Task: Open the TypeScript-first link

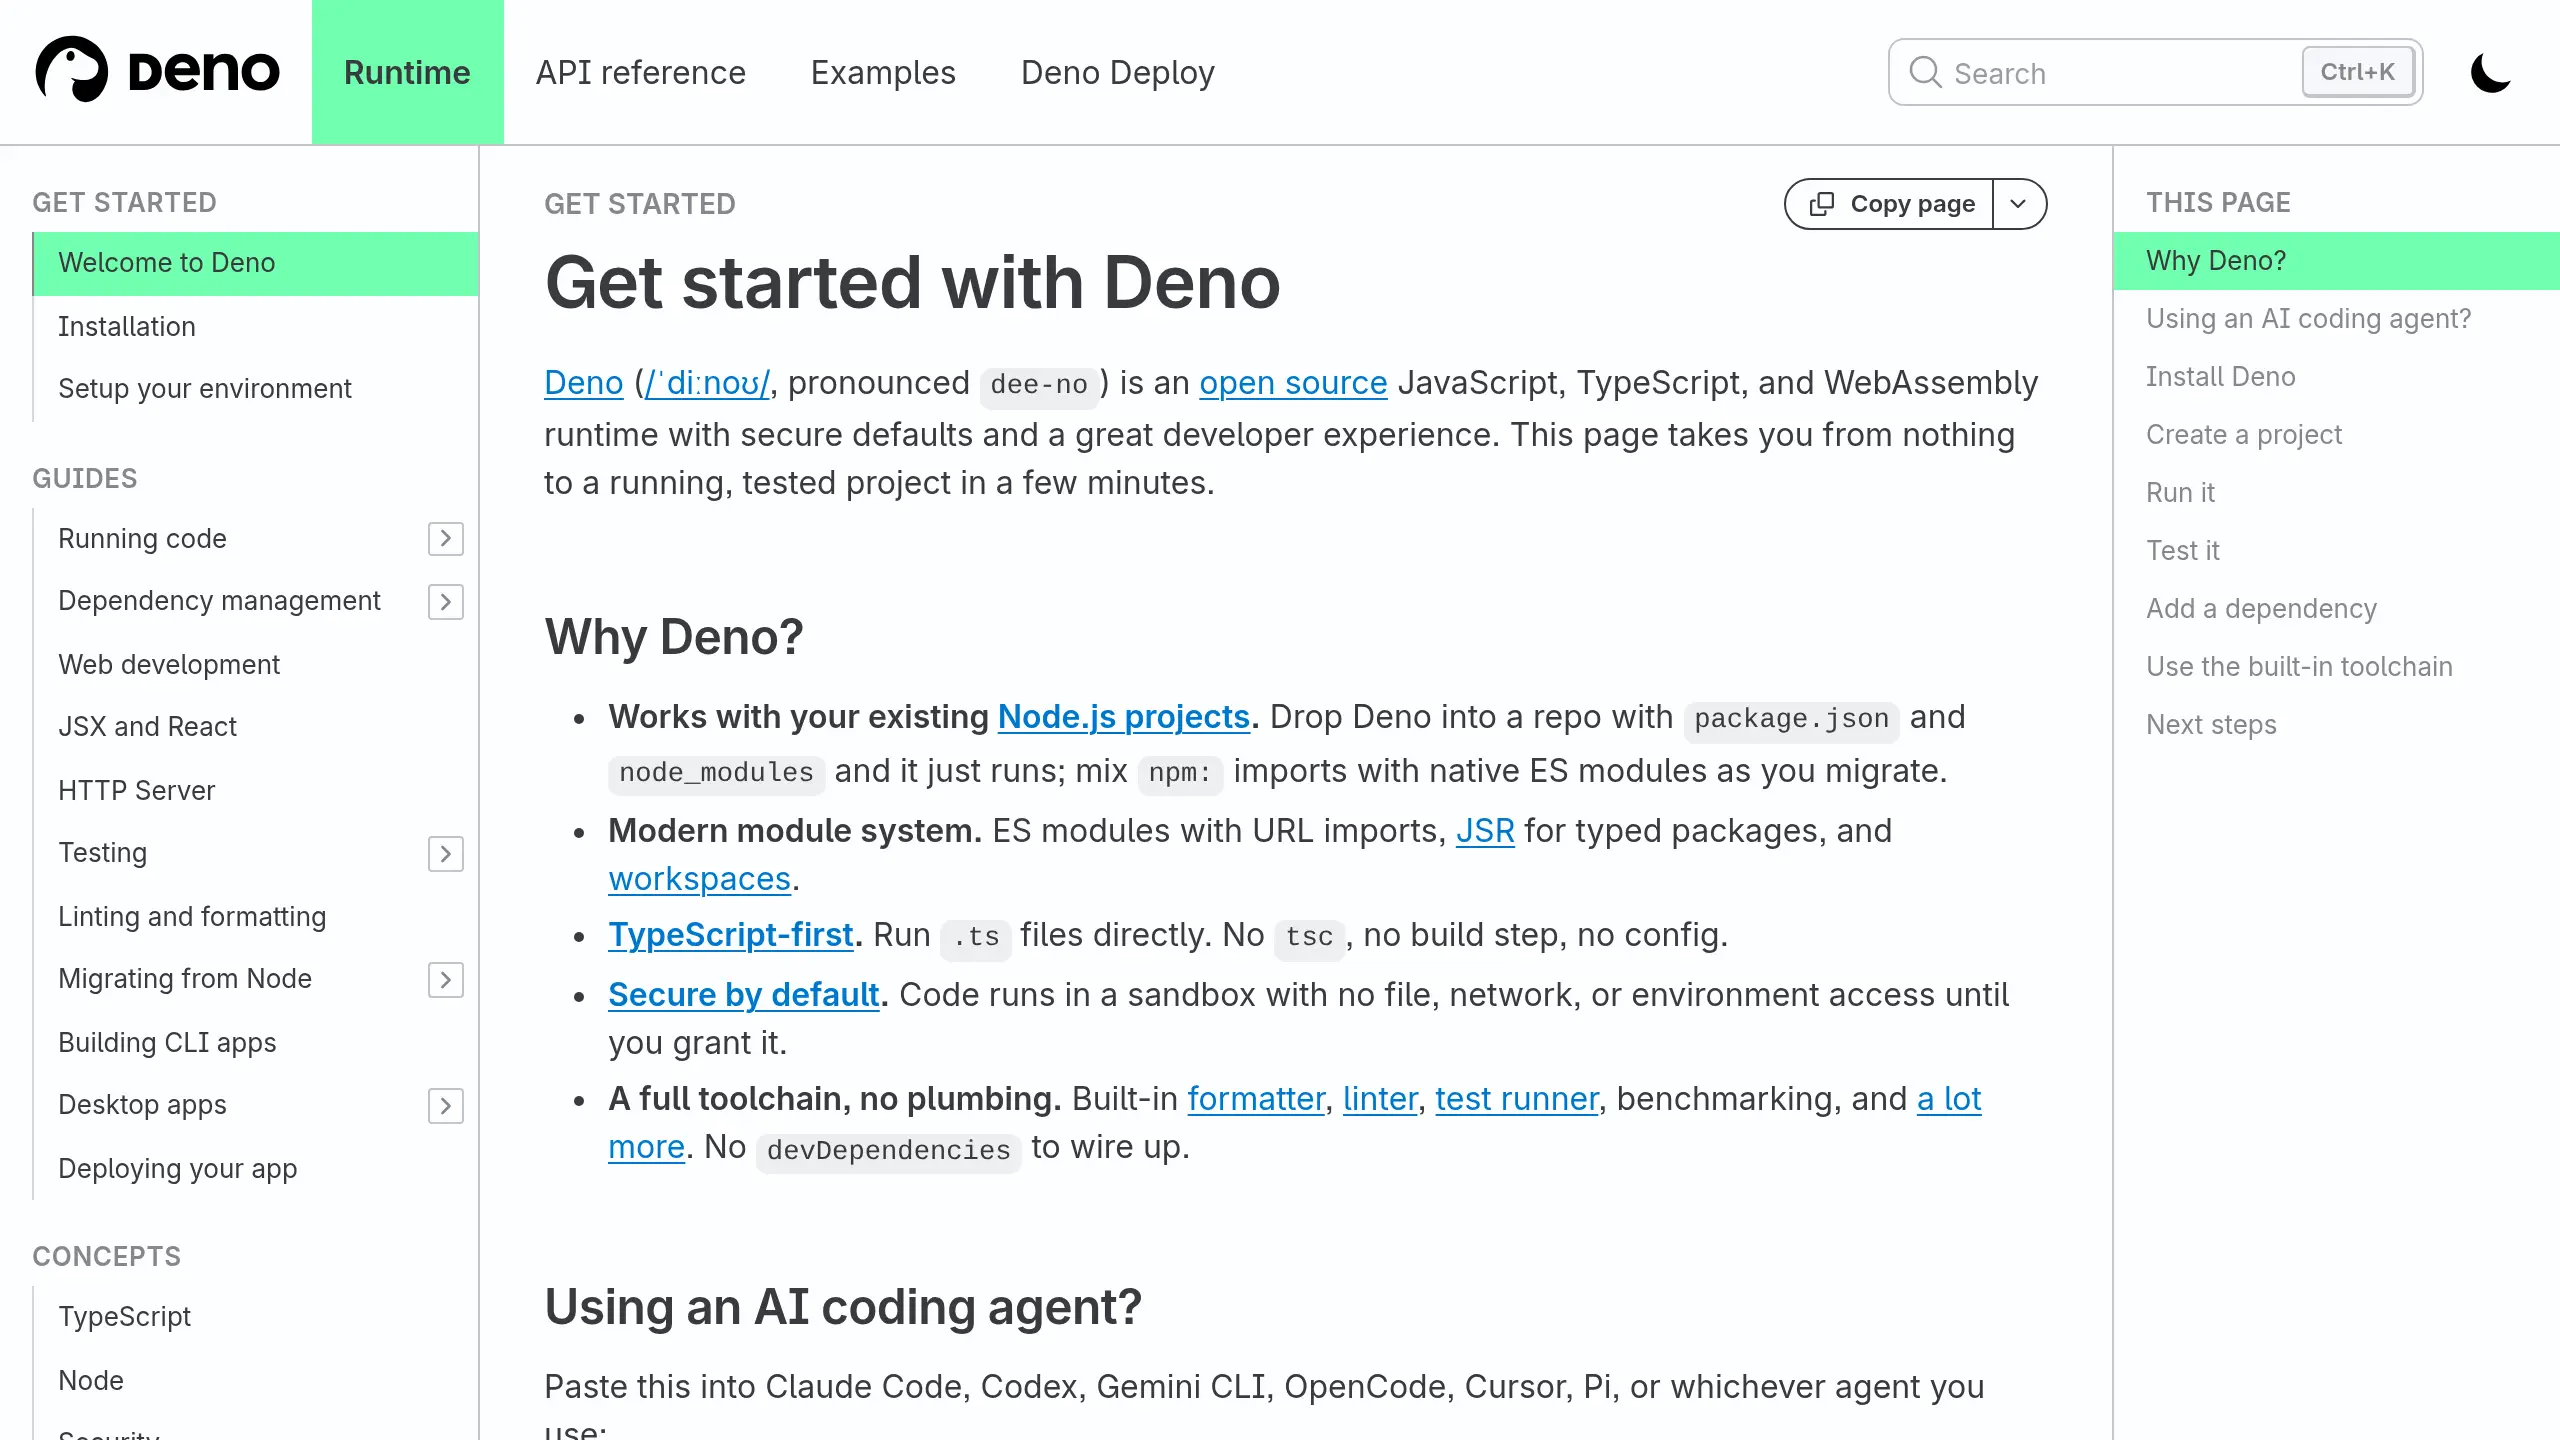Action: [731, 935]
